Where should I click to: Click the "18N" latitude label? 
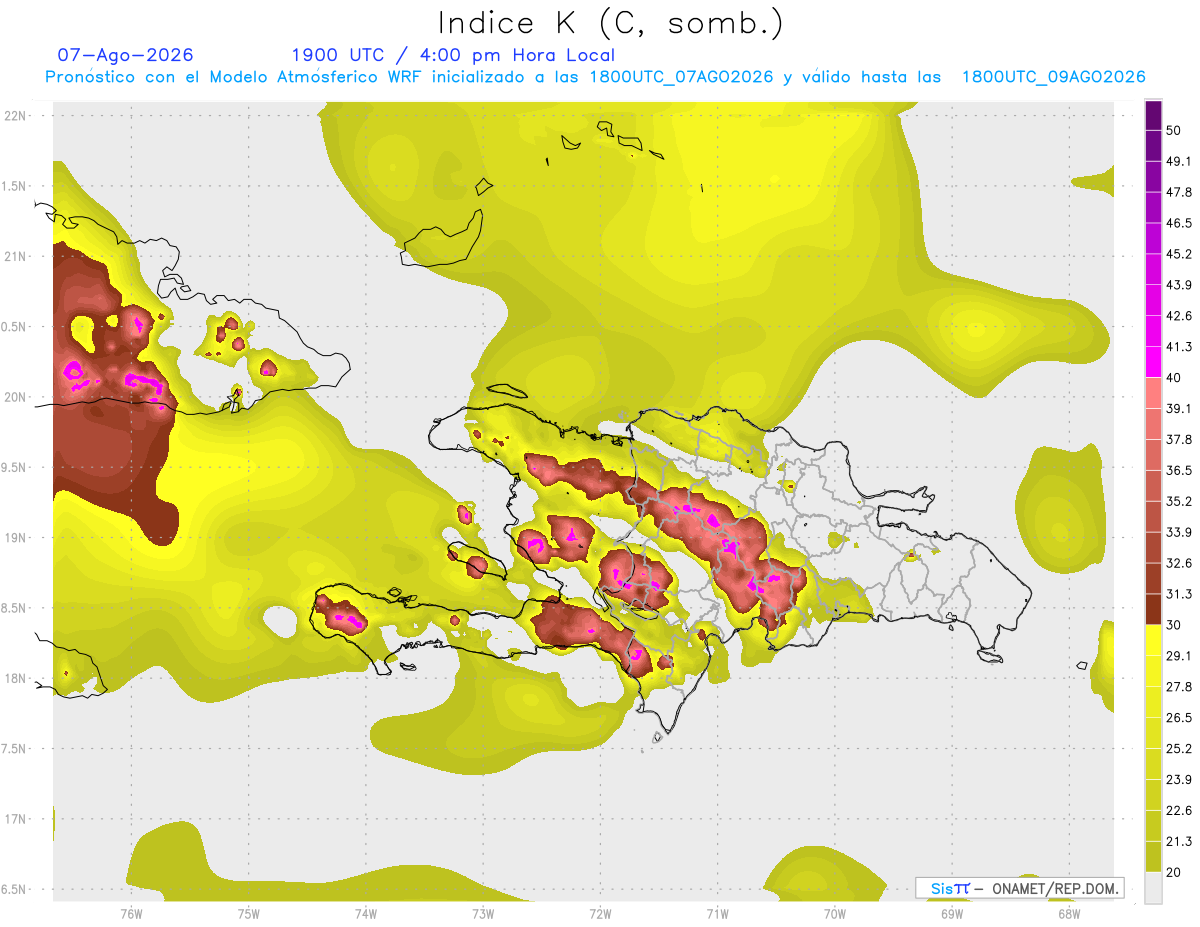15,678
